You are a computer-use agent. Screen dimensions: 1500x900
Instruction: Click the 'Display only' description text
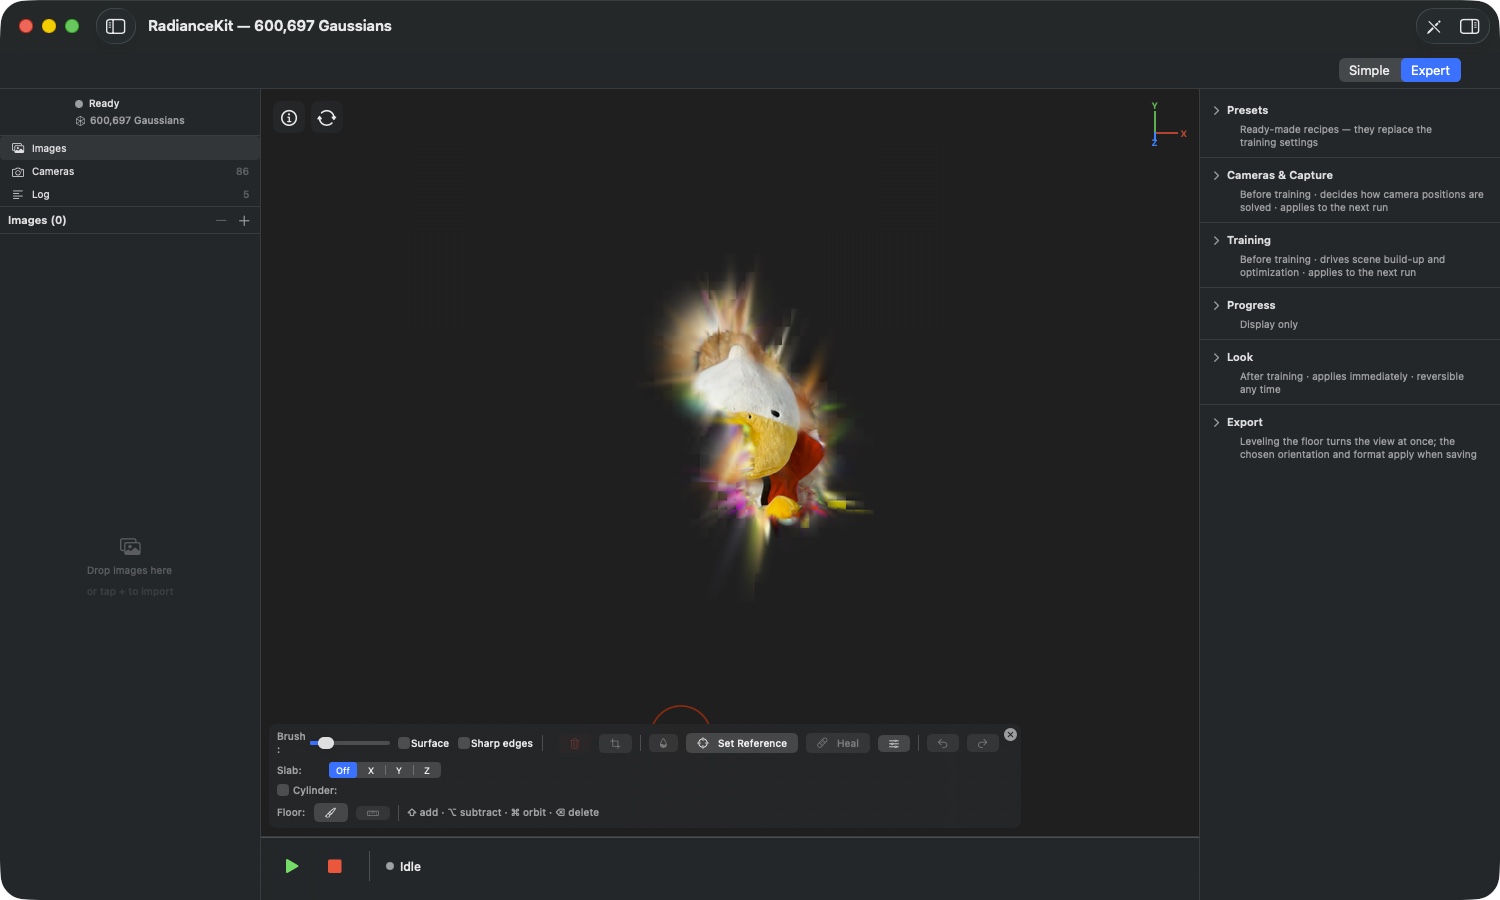(1269, 325)
